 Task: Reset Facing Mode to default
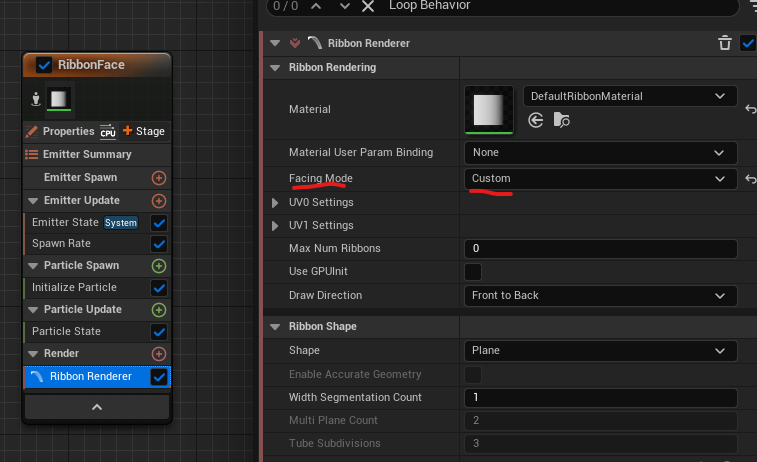(750, 179)
